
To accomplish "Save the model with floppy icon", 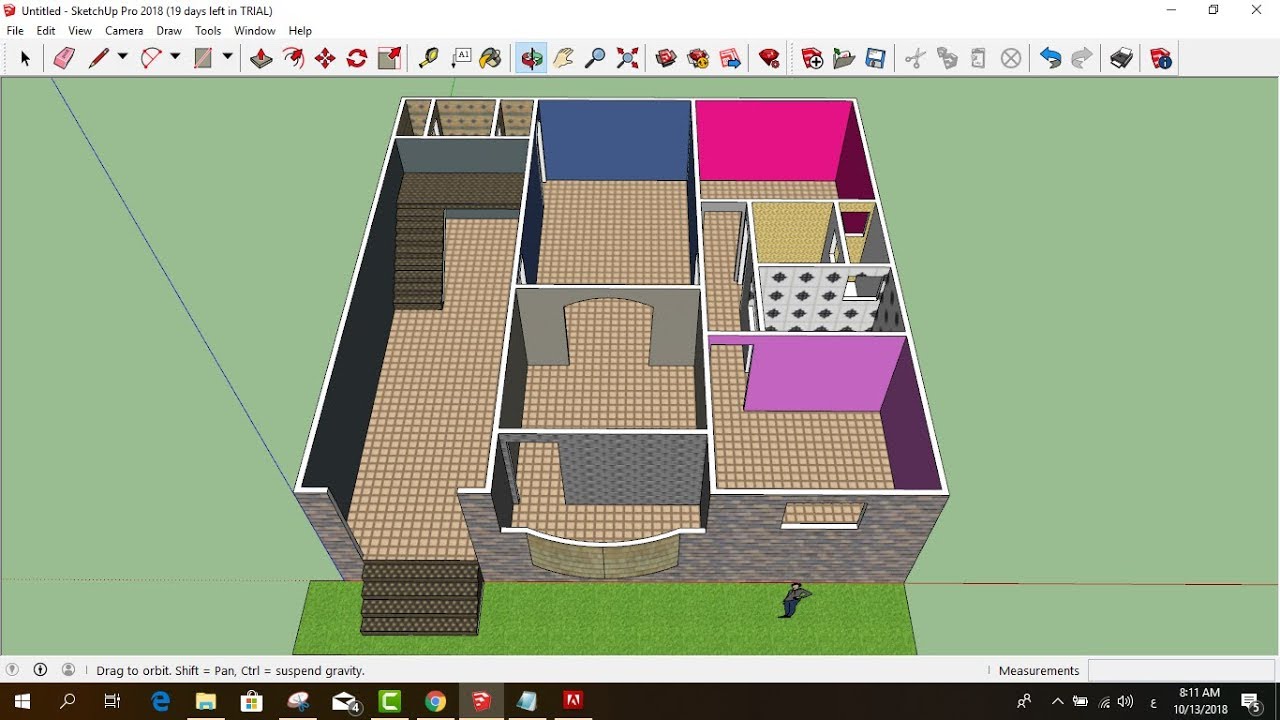I will (x=876, y=59).
